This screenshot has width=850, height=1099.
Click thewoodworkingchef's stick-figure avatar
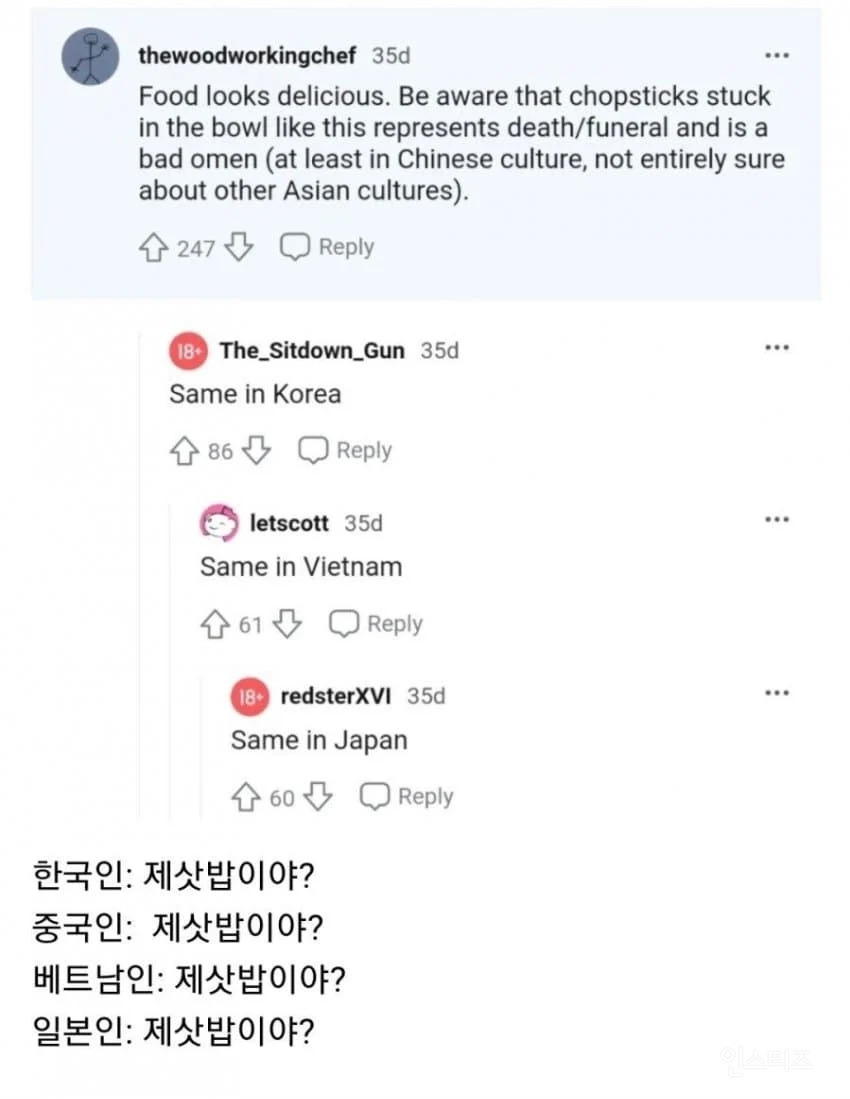(x=90, y=57)
